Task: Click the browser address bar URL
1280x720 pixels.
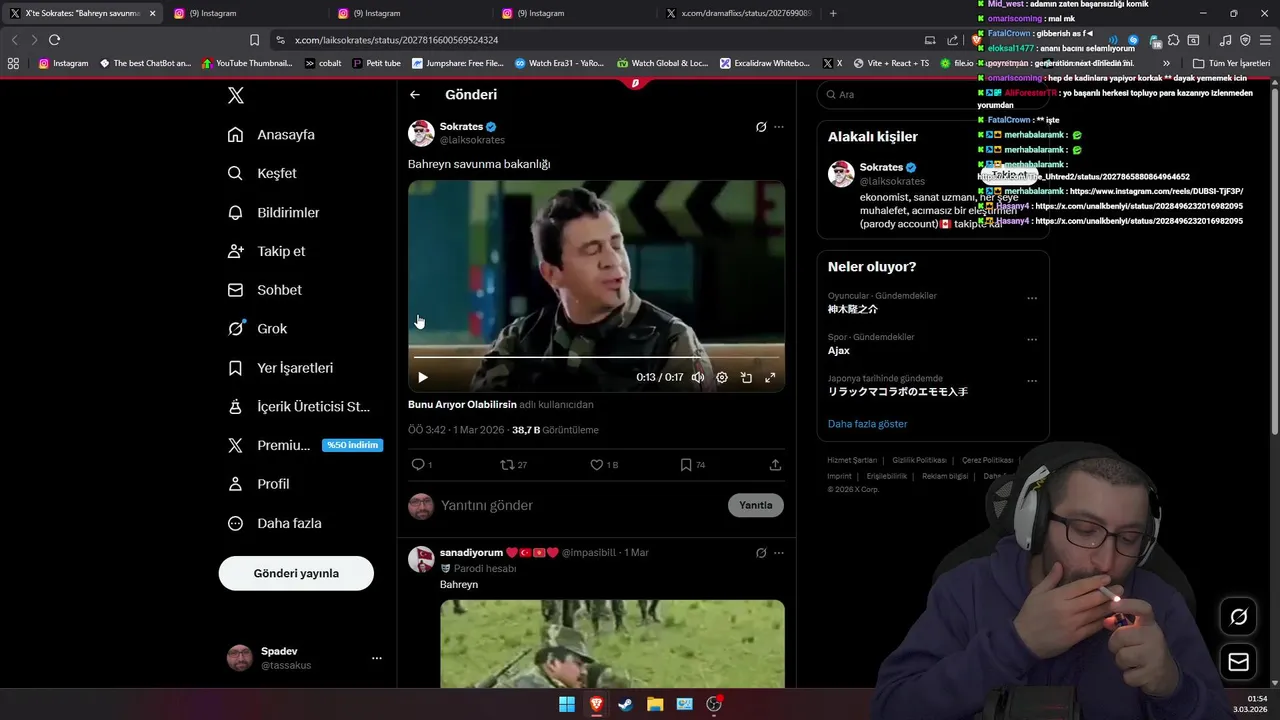Action: [397, 40]
